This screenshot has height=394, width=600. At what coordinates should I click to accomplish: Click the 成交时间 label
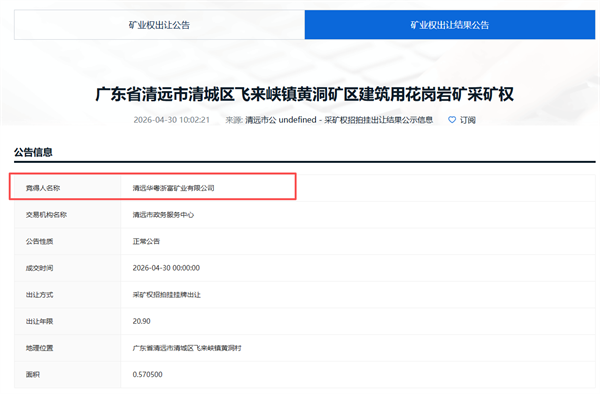click(39, 268)
